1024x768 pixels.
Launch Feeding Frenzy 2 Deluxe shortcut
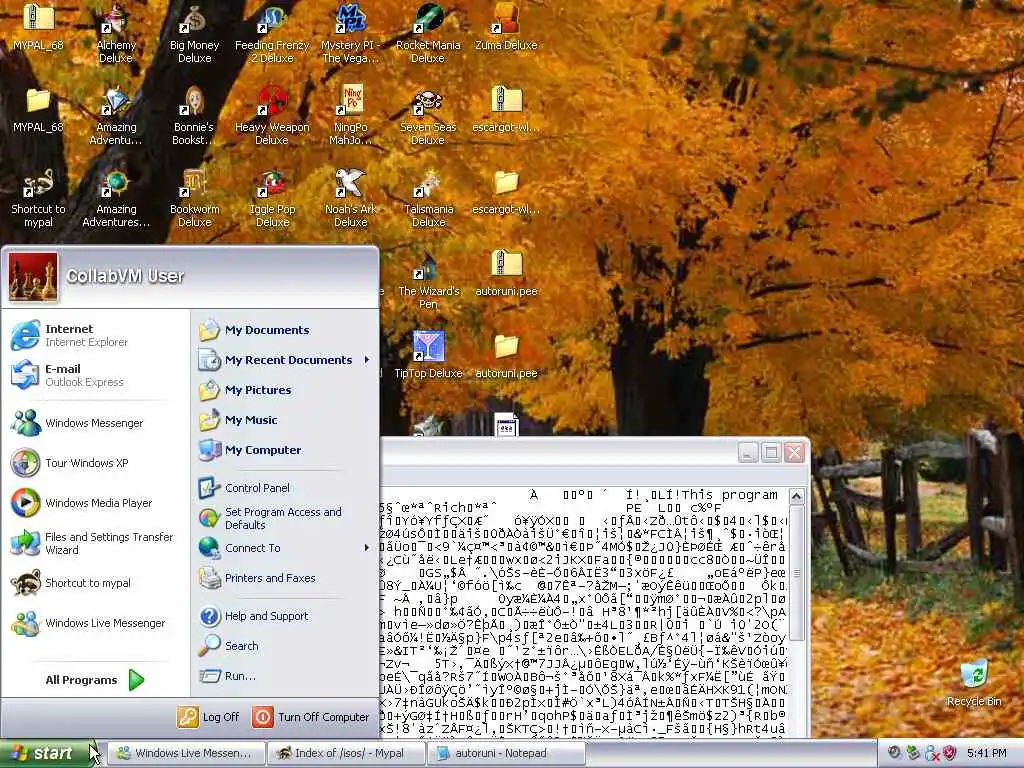(272, 34)
